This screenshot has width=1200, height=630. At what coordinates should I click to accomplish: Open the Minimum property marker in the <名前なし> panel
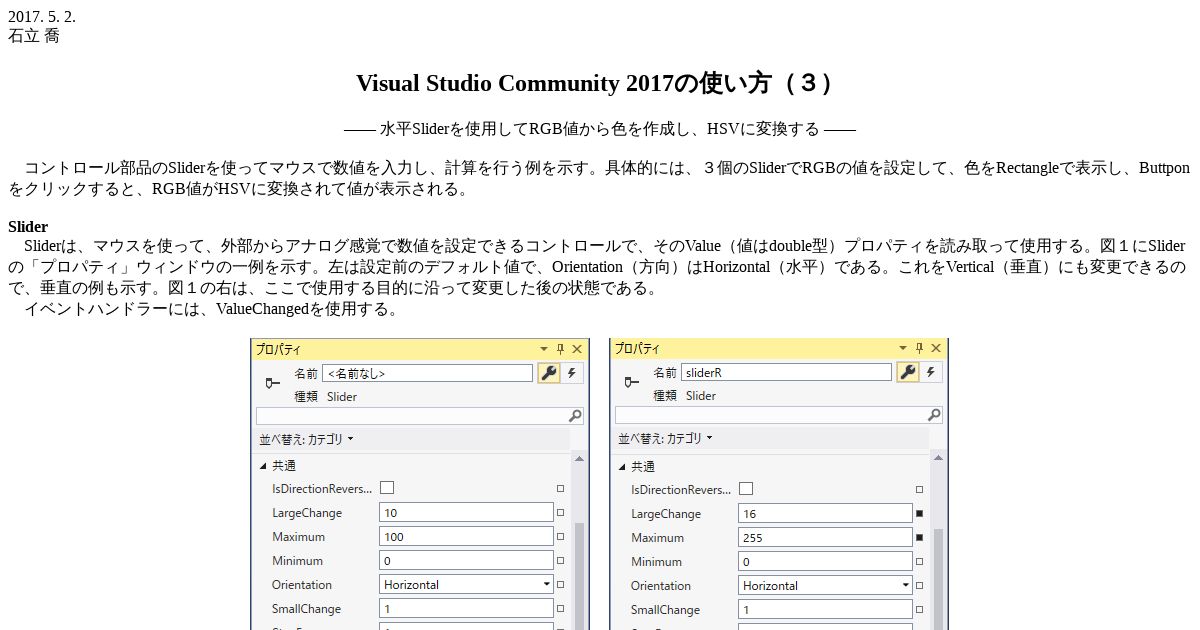pos(560,560)
